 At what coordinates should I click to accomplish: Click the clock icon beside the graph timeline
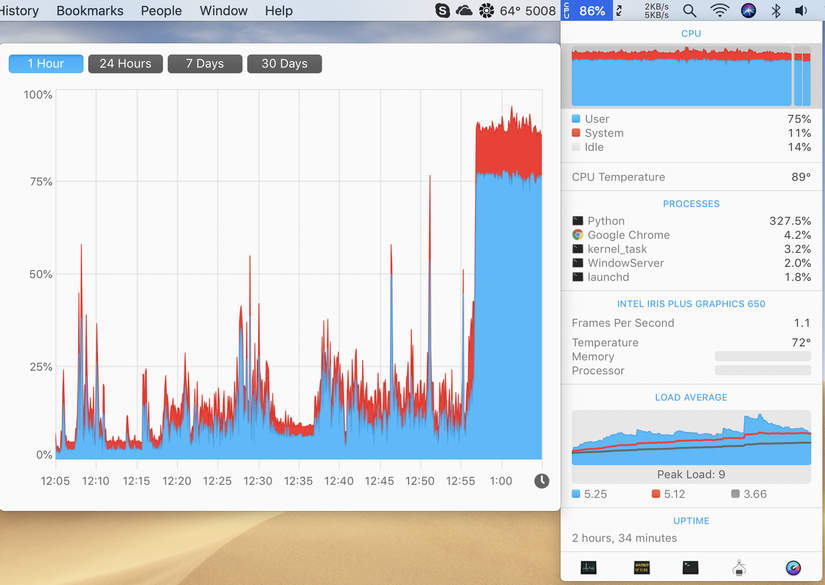[x=541, y=481]
